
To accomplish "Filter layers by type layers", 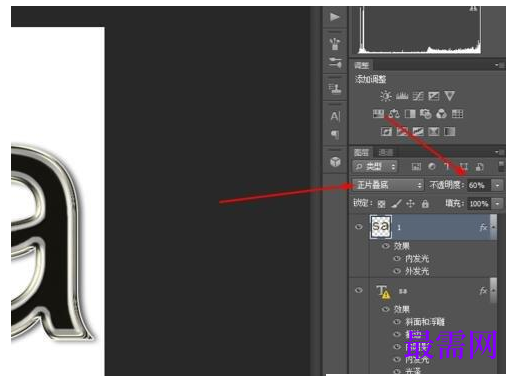I will click(x=447, y=166).
